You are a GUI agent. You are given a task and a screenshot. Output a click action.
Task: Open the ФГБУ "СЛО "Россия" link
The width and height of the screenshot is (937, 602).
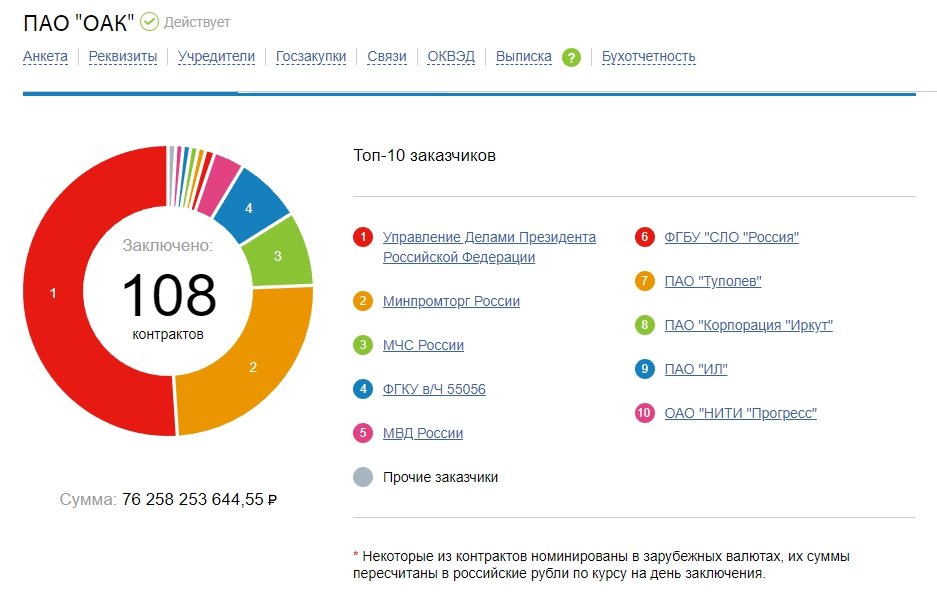[731, 237]
